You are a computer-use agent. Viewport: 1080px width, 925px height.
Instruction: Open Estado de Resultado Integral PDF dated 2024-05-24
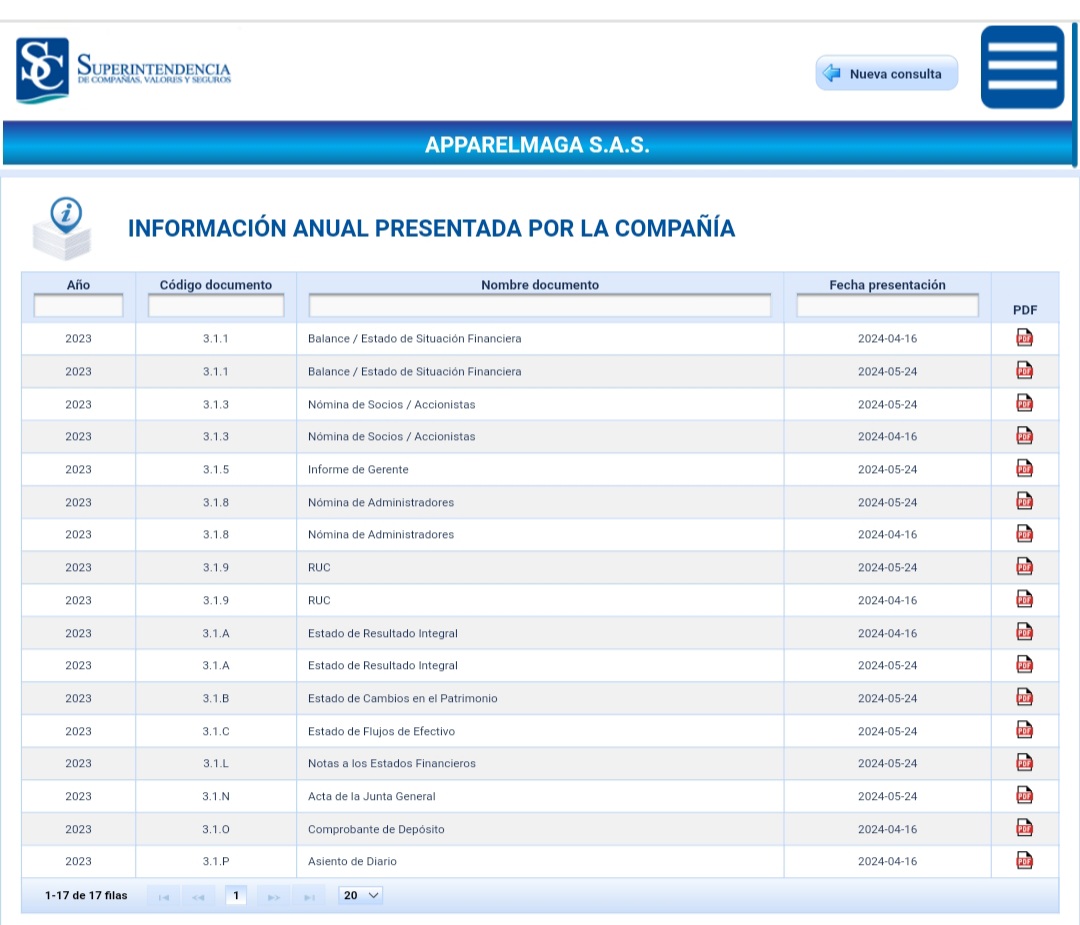1024,665
